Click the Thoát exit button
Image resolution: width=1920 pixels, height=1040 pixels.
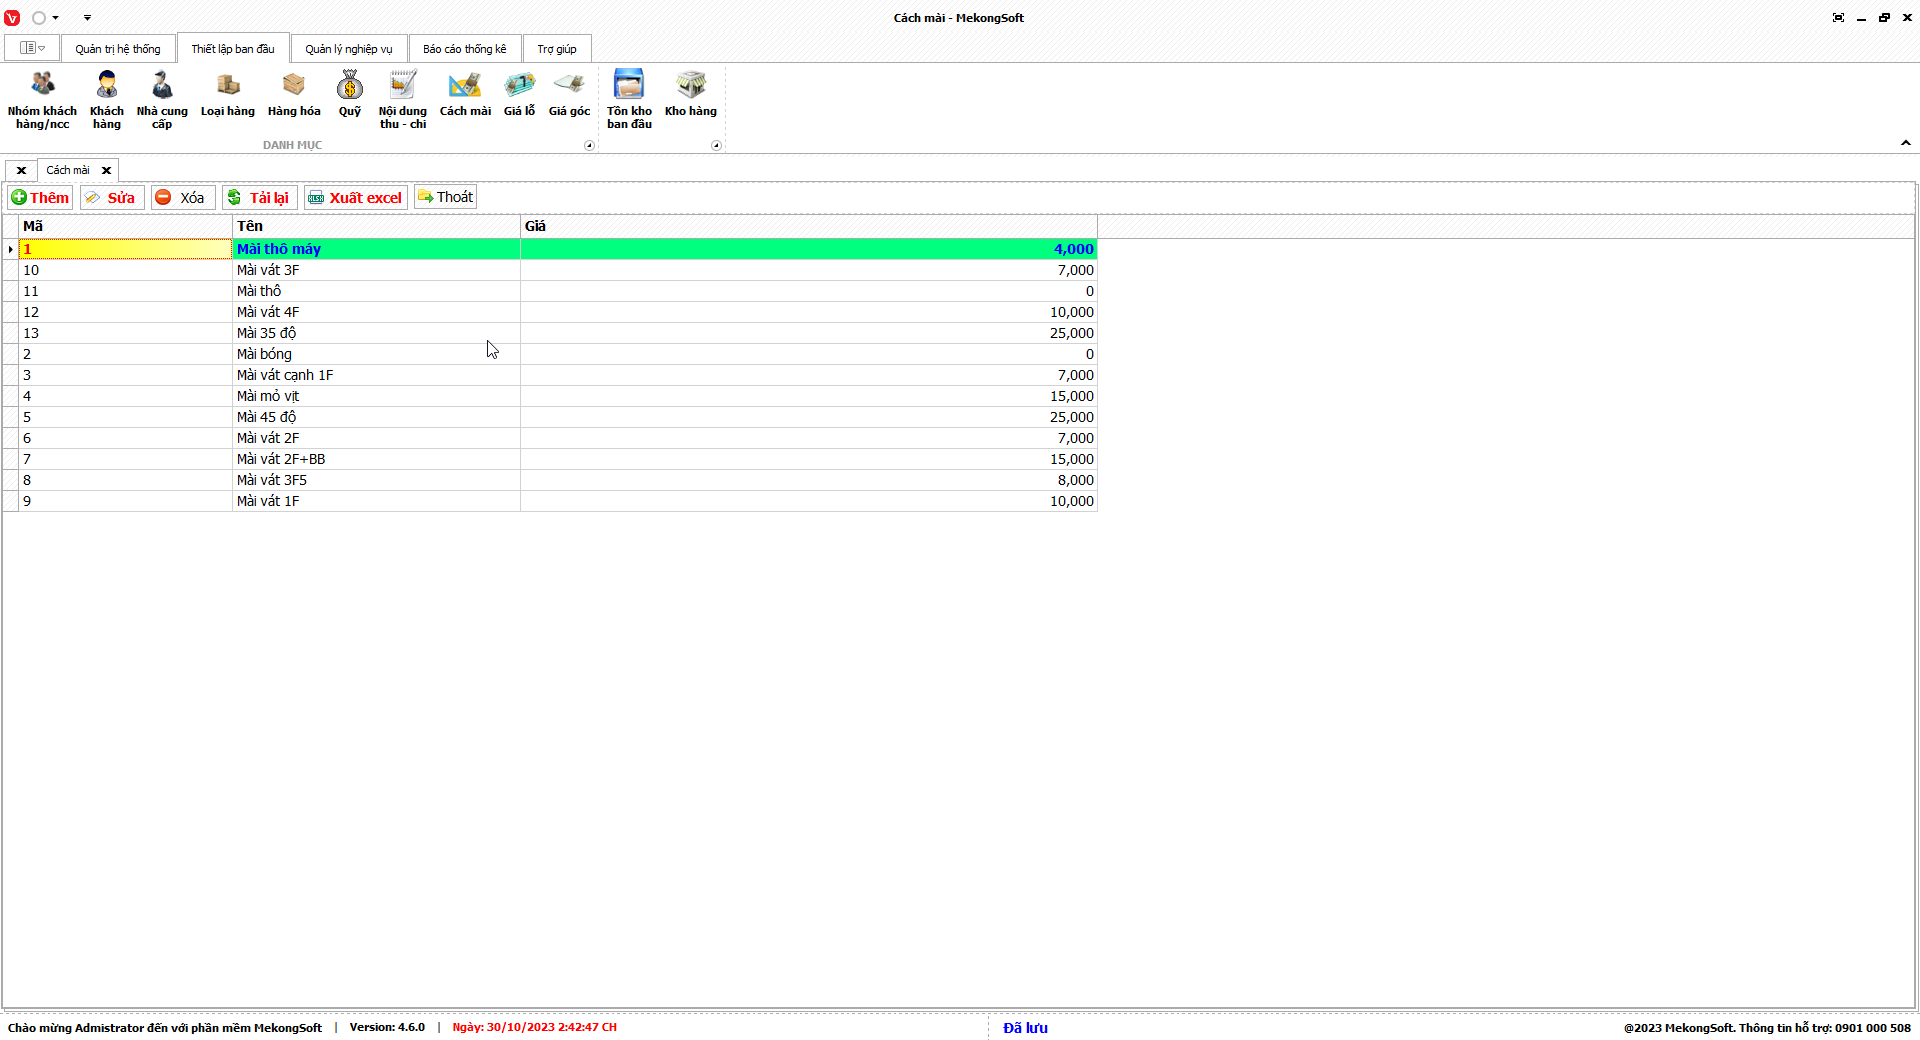coord(445,197)
